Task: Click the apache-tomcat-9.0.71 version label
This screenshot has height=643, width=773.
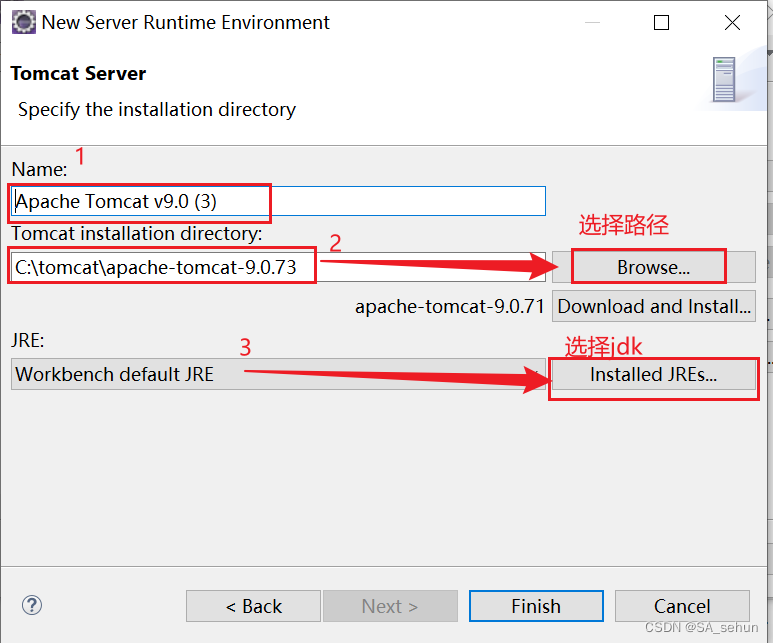Action: click(x=449, y=306)
